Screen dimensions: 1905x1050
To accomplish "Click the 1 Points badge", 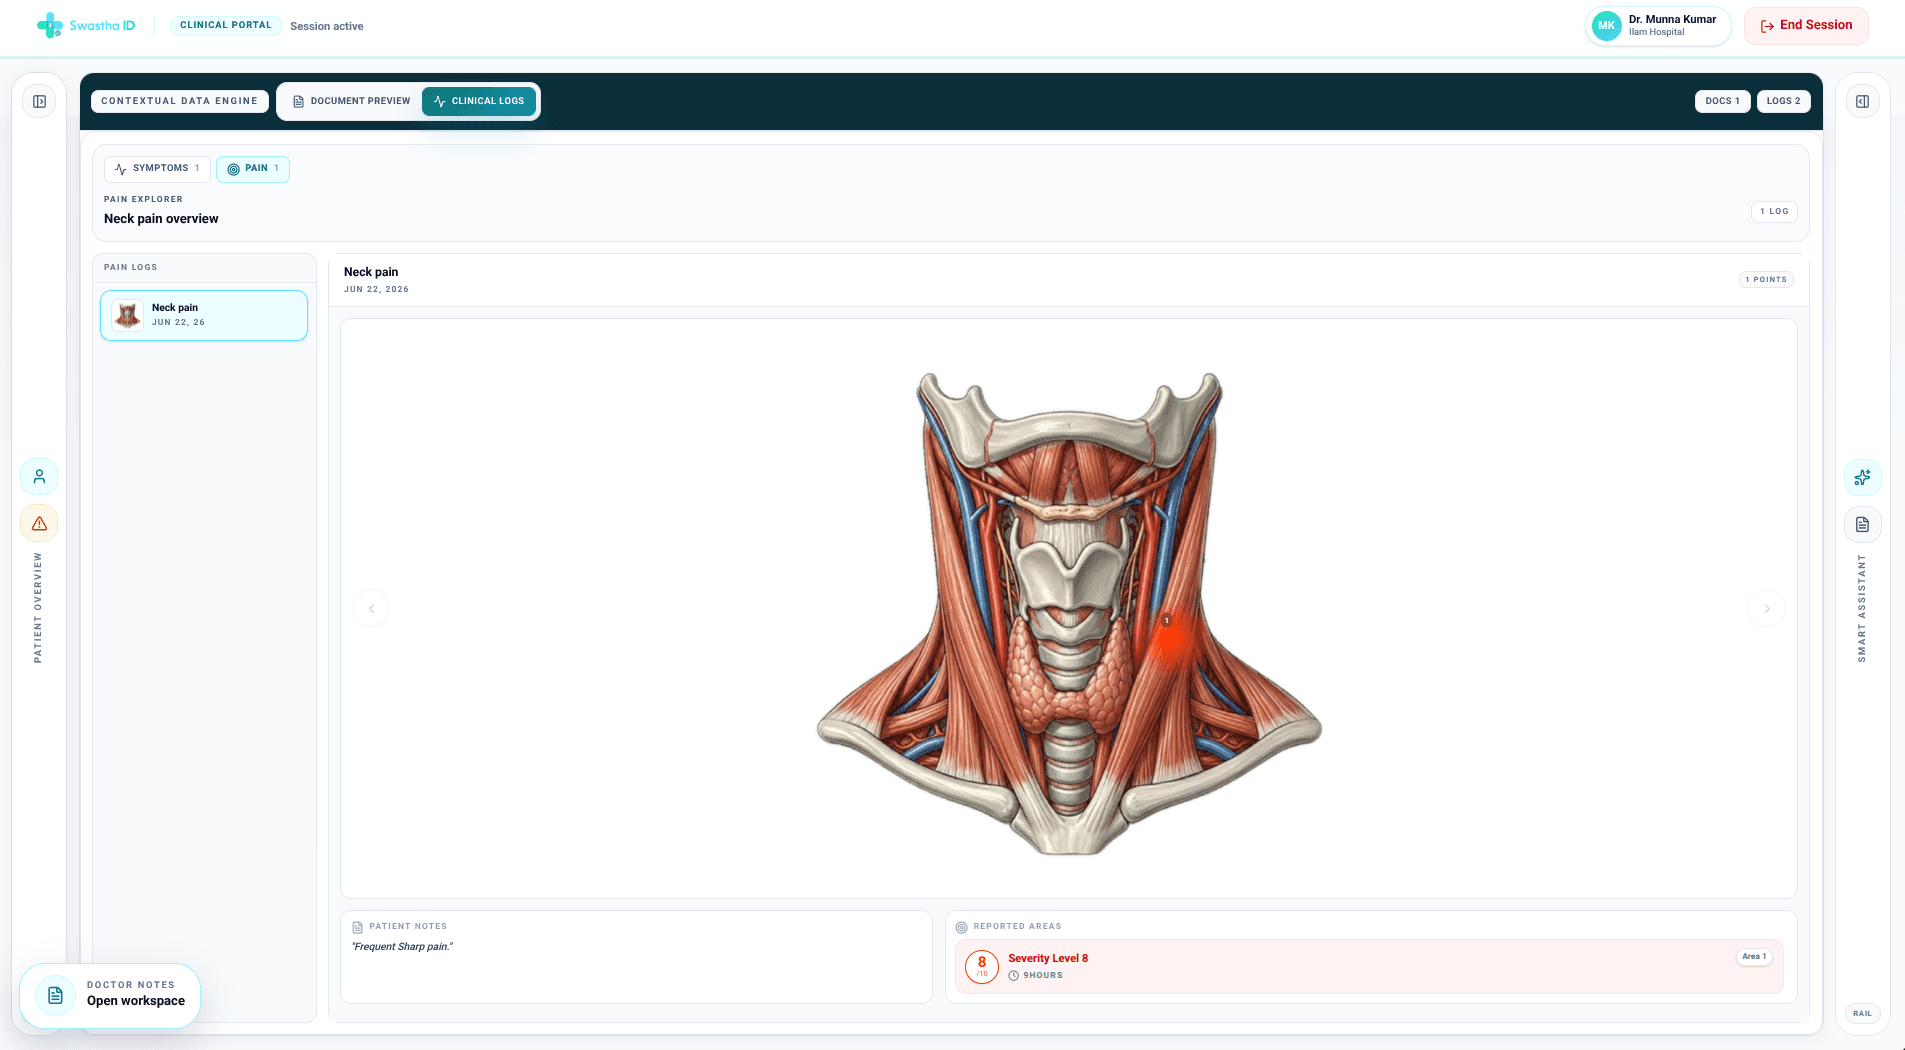I will [x=1766, y=280].
